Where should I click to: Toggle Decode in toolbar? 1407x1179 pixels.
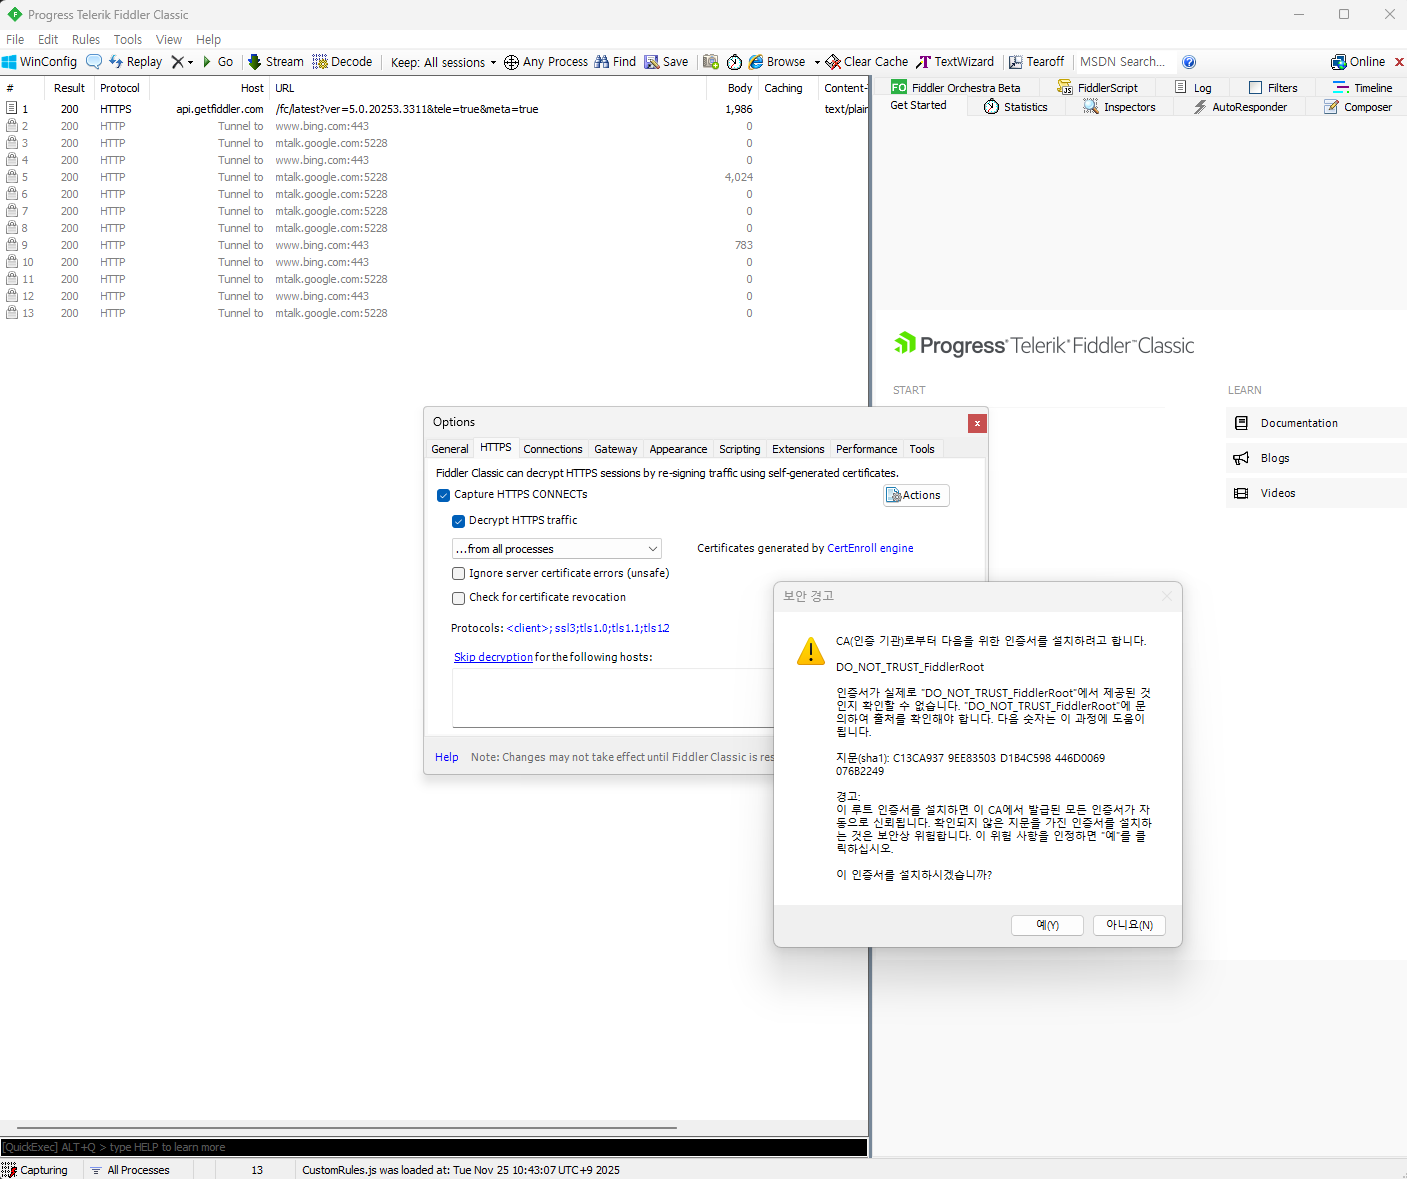[342, 62]
